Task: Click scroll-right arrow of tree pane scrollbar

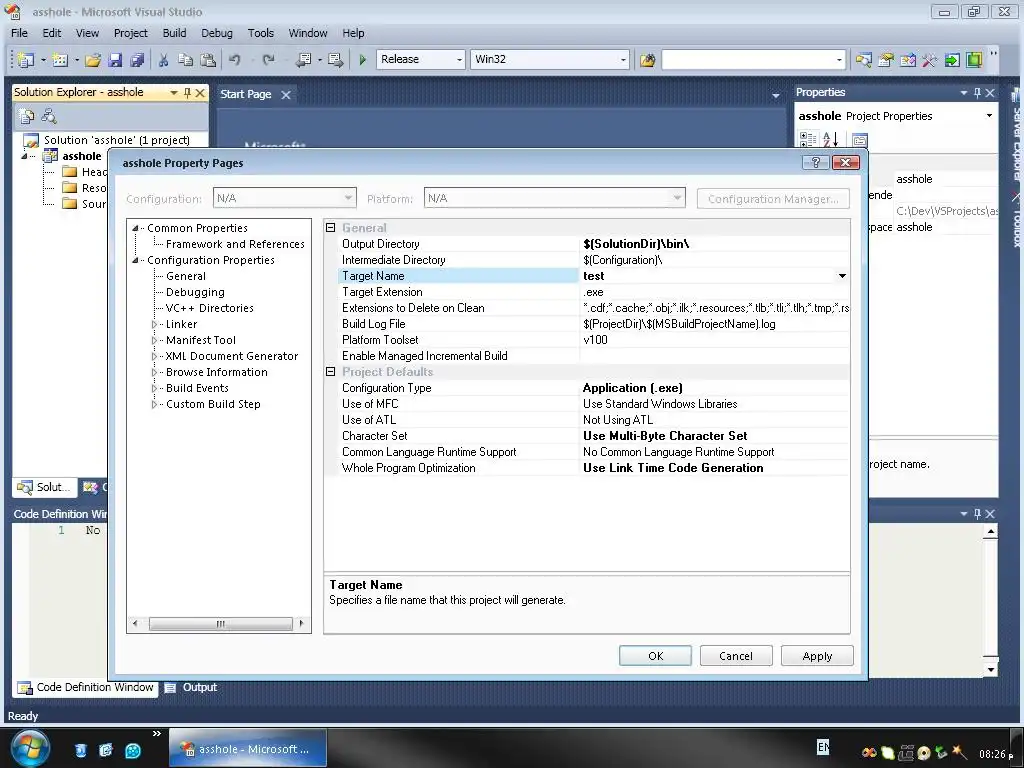Action: click(301, 624)
